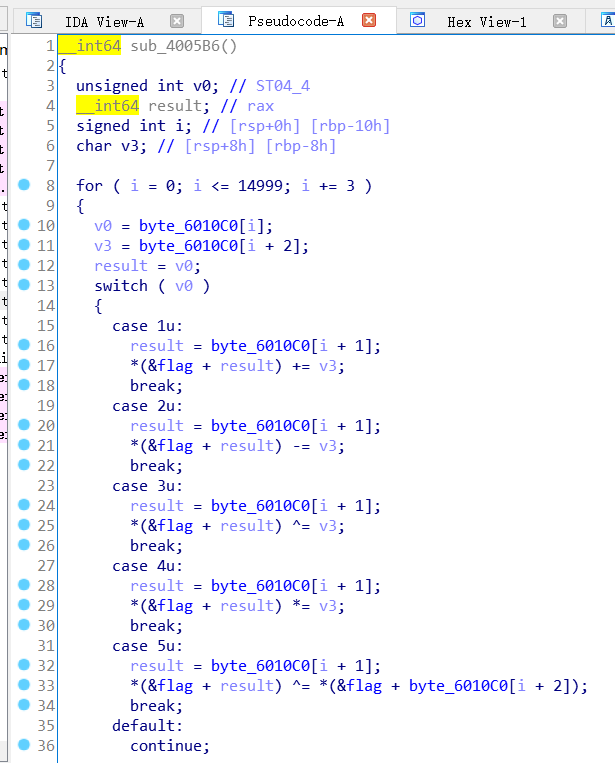Click highlighted __int64 return type on line 1
Image resolution: width=615 pixels, height=763 pixels.
pyautogui.click(x=90, y=46)
